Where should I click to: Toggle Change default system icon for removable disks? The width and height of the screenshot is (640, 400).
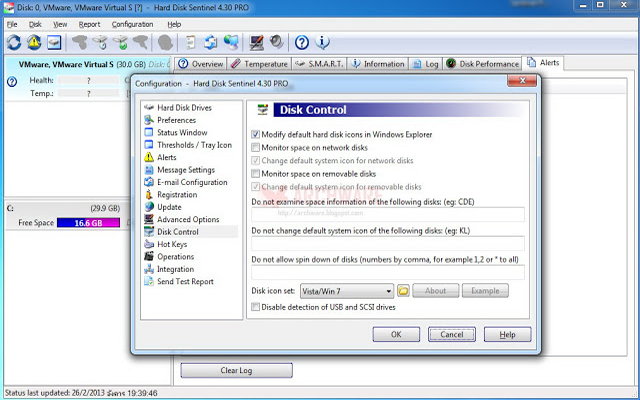click(x=256, y=187)
